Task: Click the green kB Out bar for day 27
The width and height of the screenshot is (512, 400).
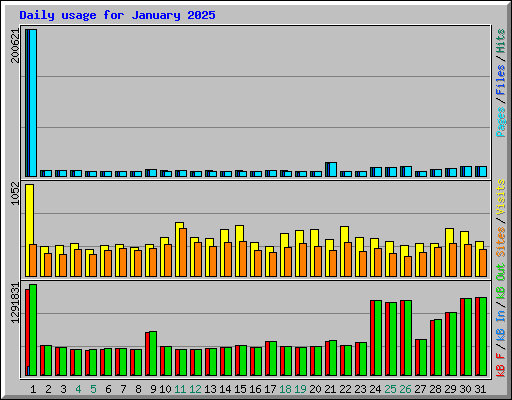Action: (423, 358)
